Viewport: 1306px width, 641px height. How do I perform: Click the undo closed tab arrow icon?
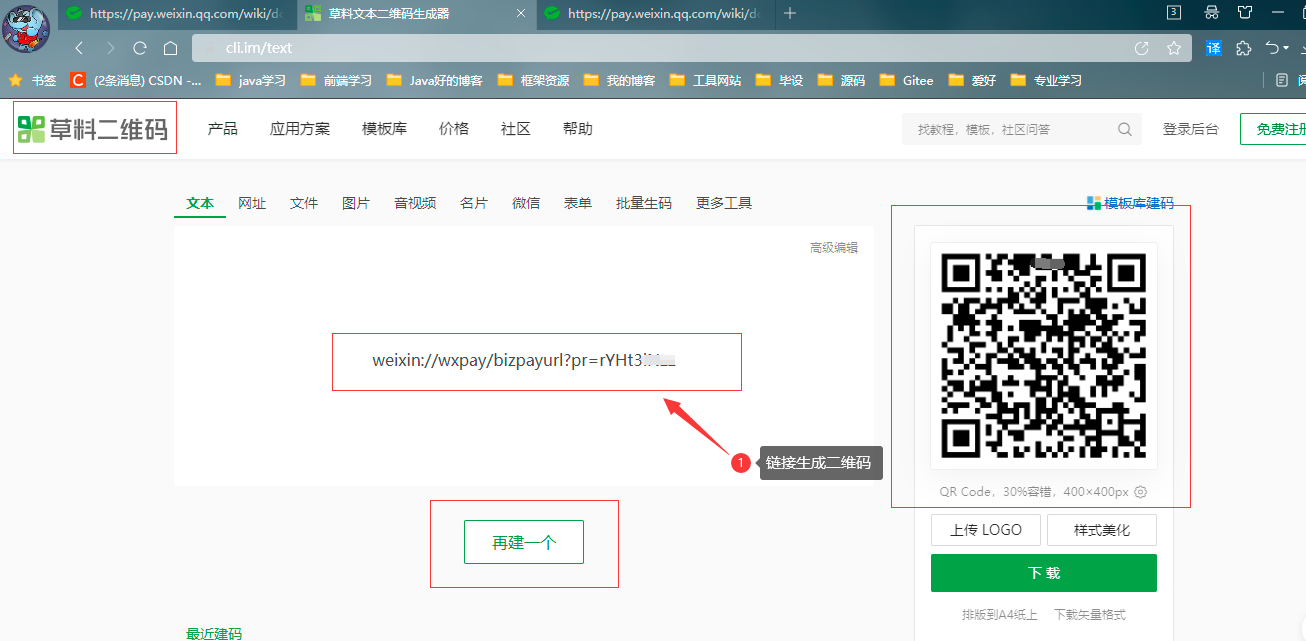[1272, 48]
